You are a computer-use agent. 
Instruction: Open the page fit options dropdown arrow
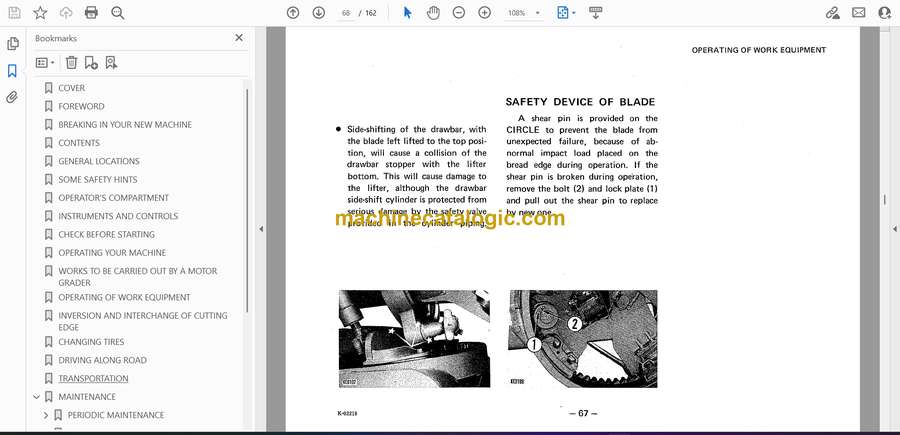click(x=573, y=13)
